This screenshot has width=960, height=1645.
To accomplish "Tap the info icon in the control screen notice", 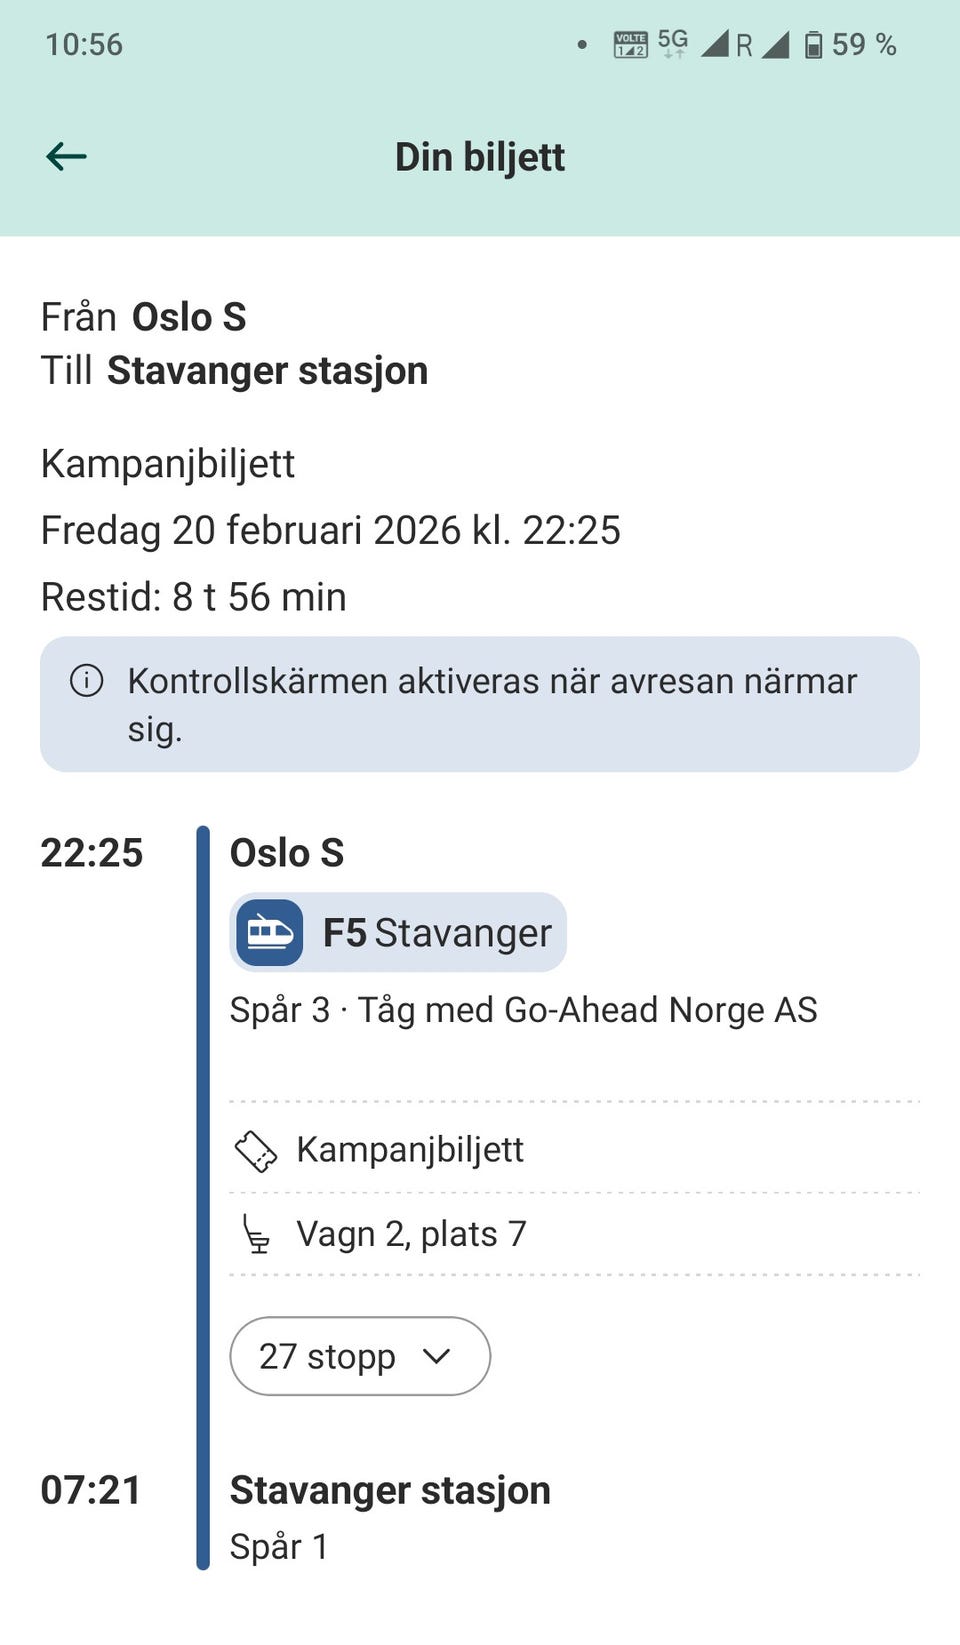I will coord(87,681).
